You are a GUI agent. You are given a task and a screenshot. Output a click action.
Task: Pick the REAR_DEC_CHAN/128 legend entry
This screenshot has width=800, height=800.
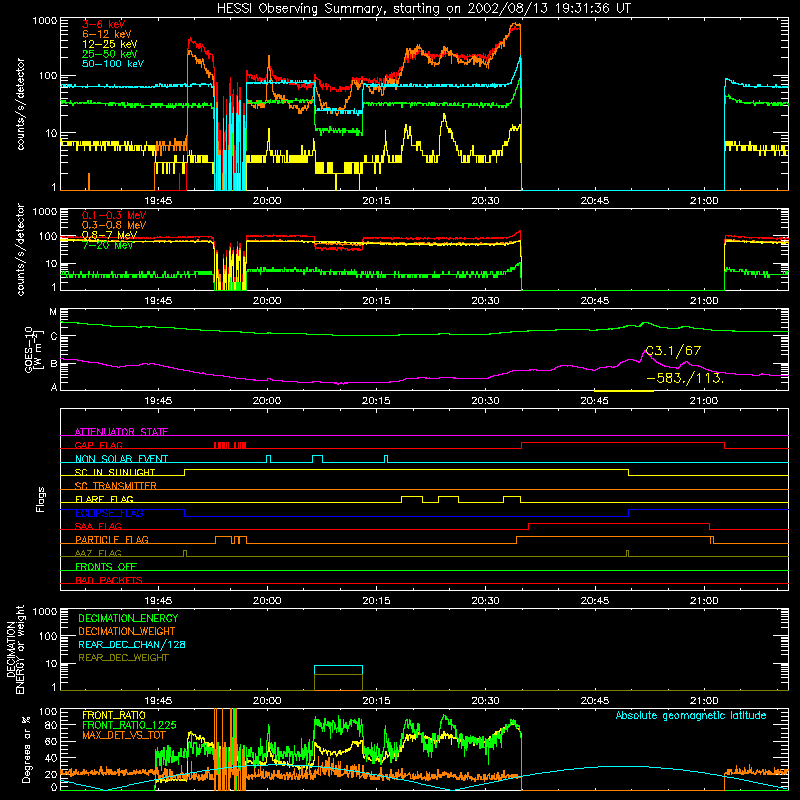[x=132, y=644]
